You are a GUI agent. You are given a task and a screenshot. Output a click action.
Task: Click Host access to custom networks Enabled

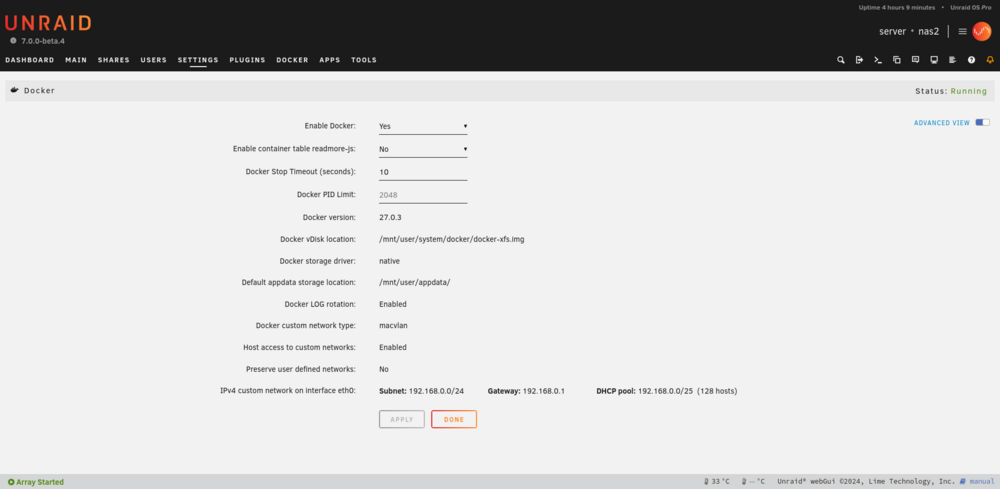(x=393, y=347)
